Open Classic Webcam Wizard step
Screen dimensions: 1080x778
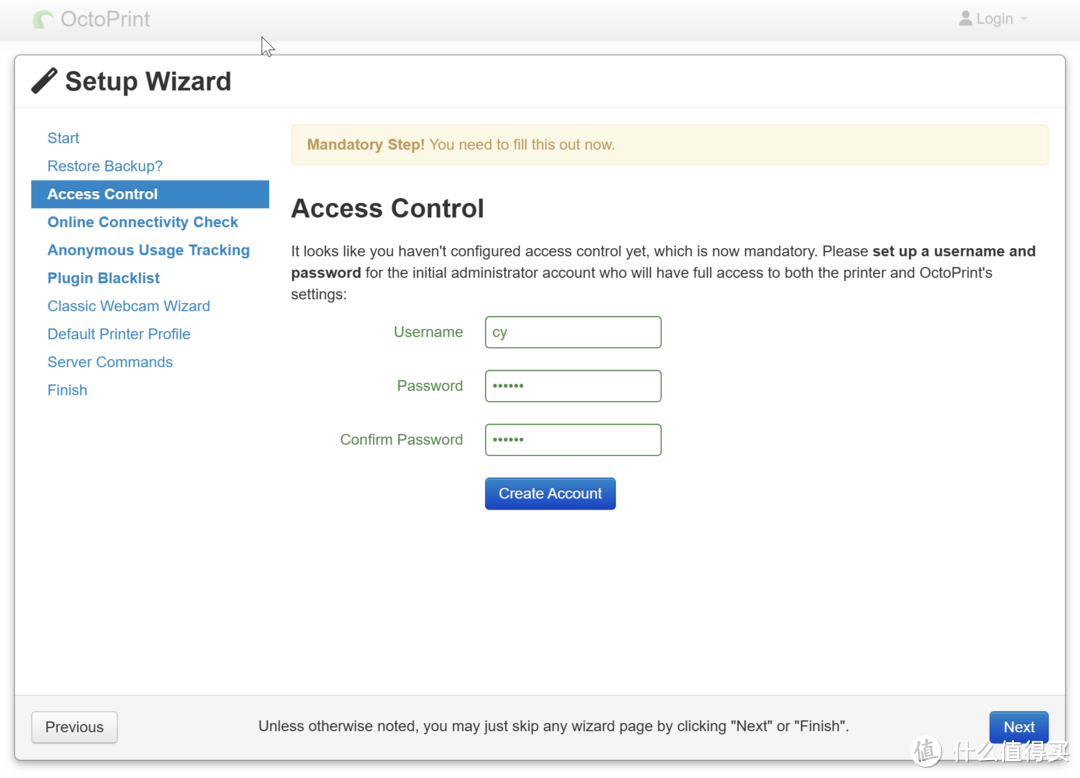point(129,306)
